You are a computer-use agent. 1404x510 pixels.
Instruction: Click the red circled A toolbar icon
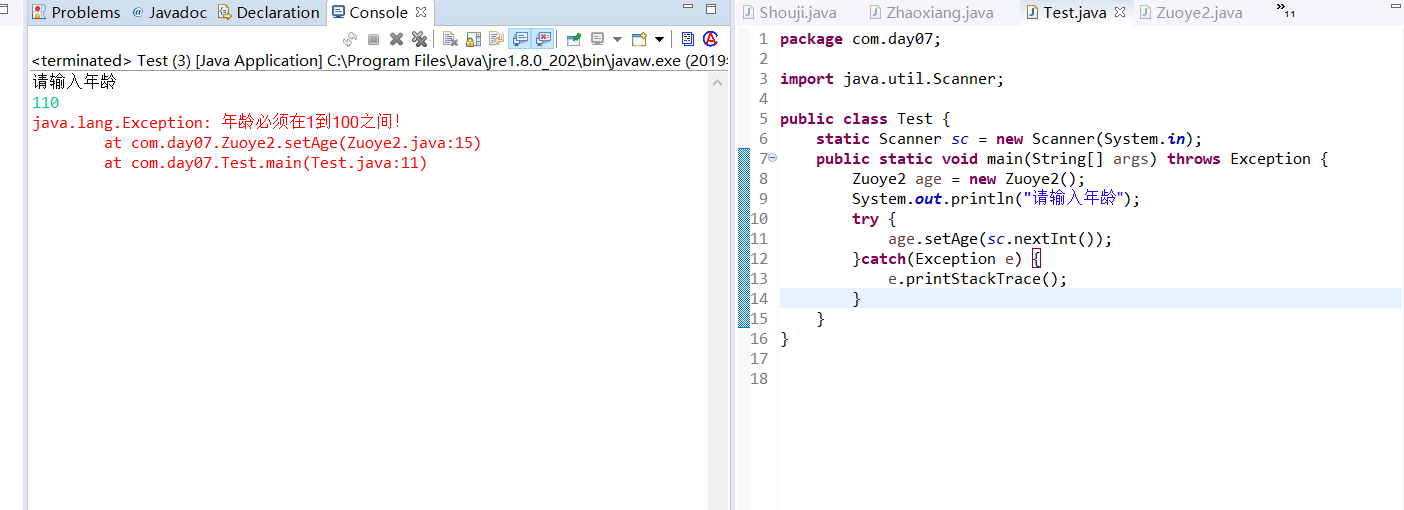711,39
